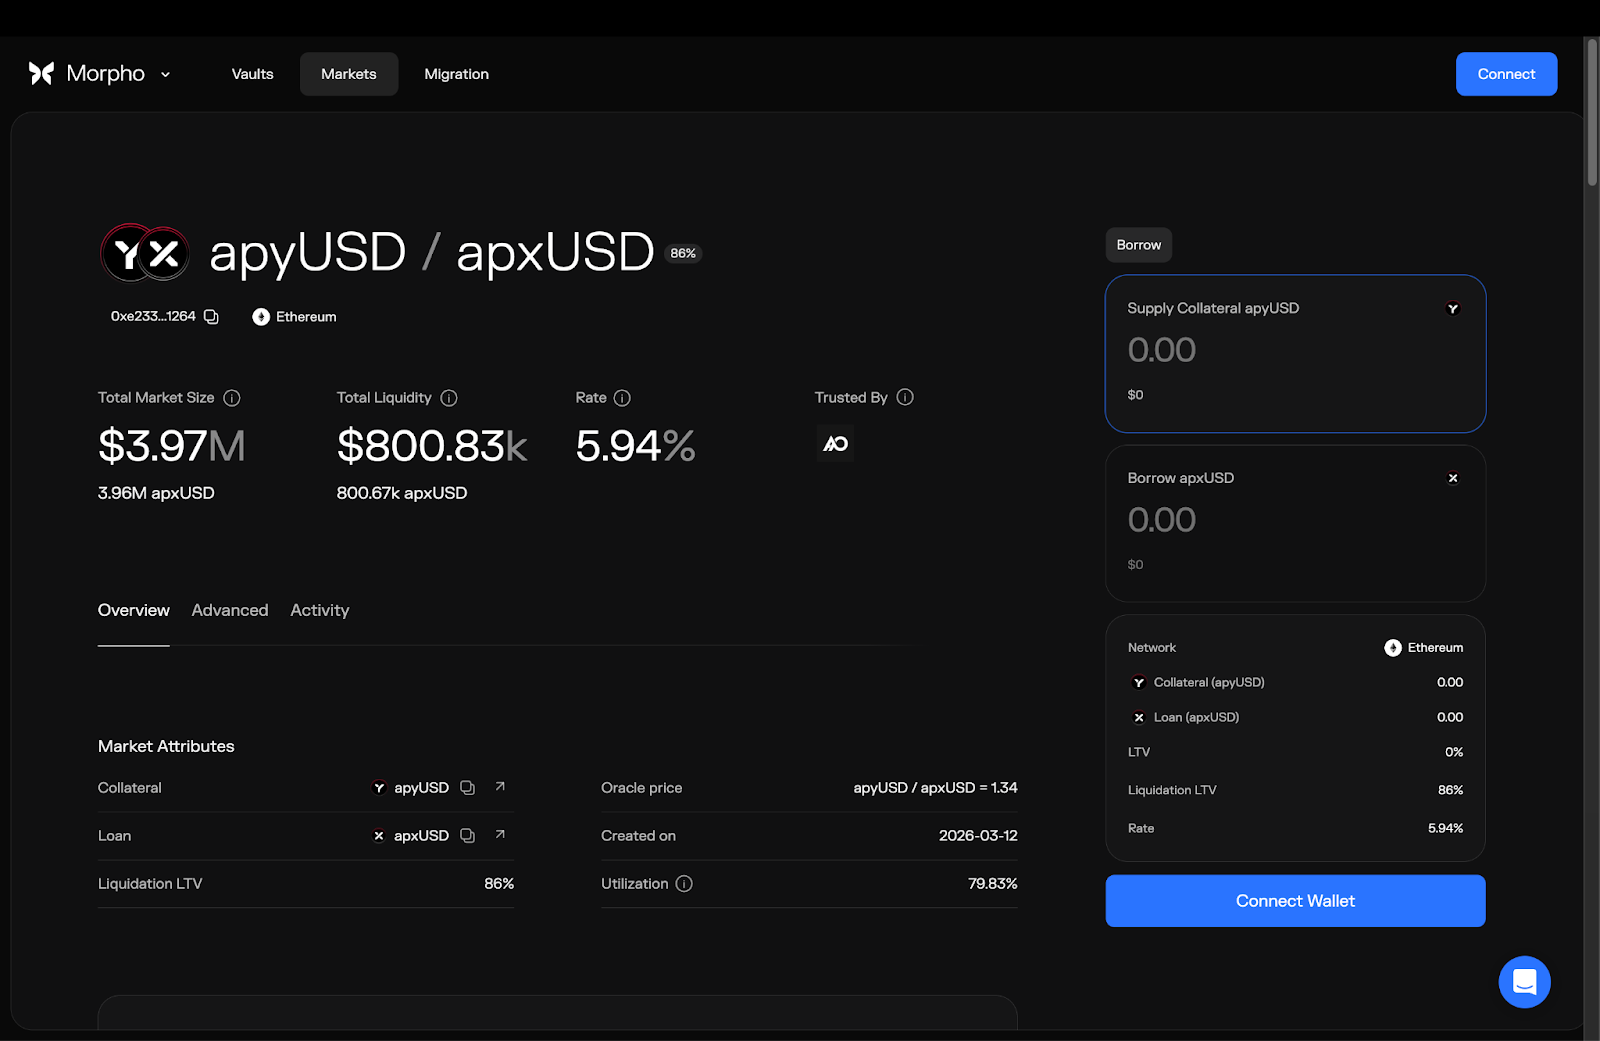
Task: Click Loan (apxUSD) icon in summary
Action: [x=1139, y=717]
